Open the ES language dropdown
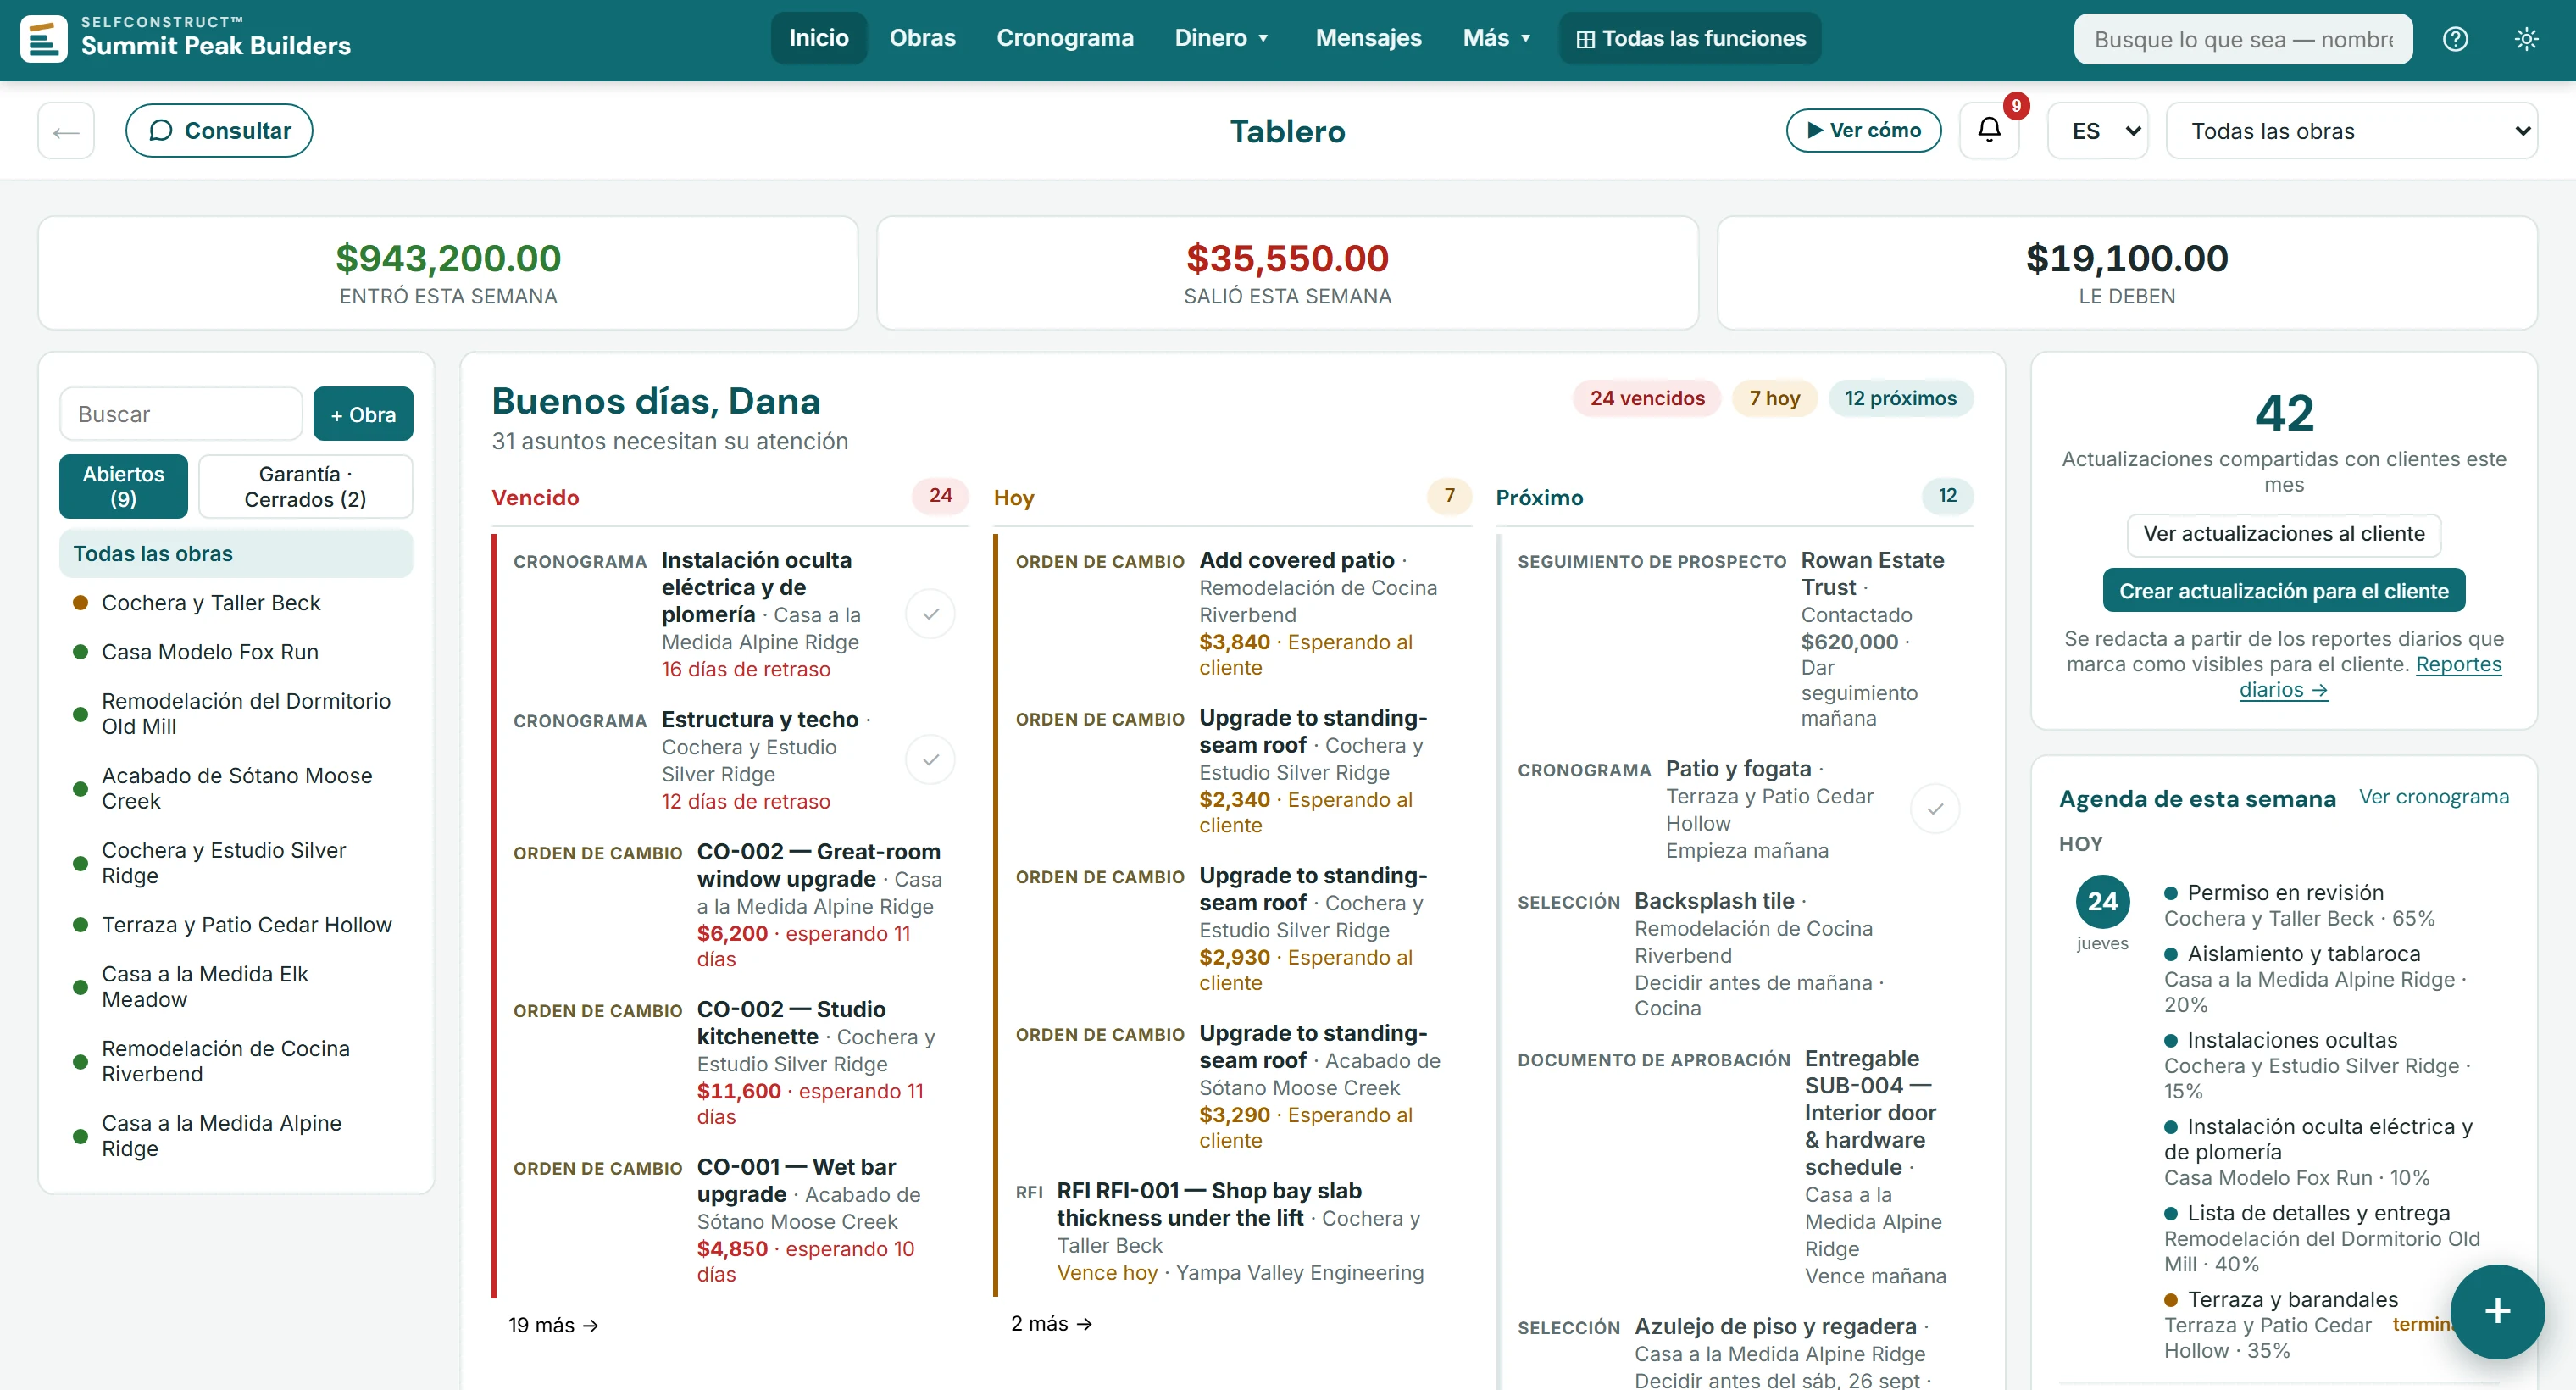 coord(2097,130)
